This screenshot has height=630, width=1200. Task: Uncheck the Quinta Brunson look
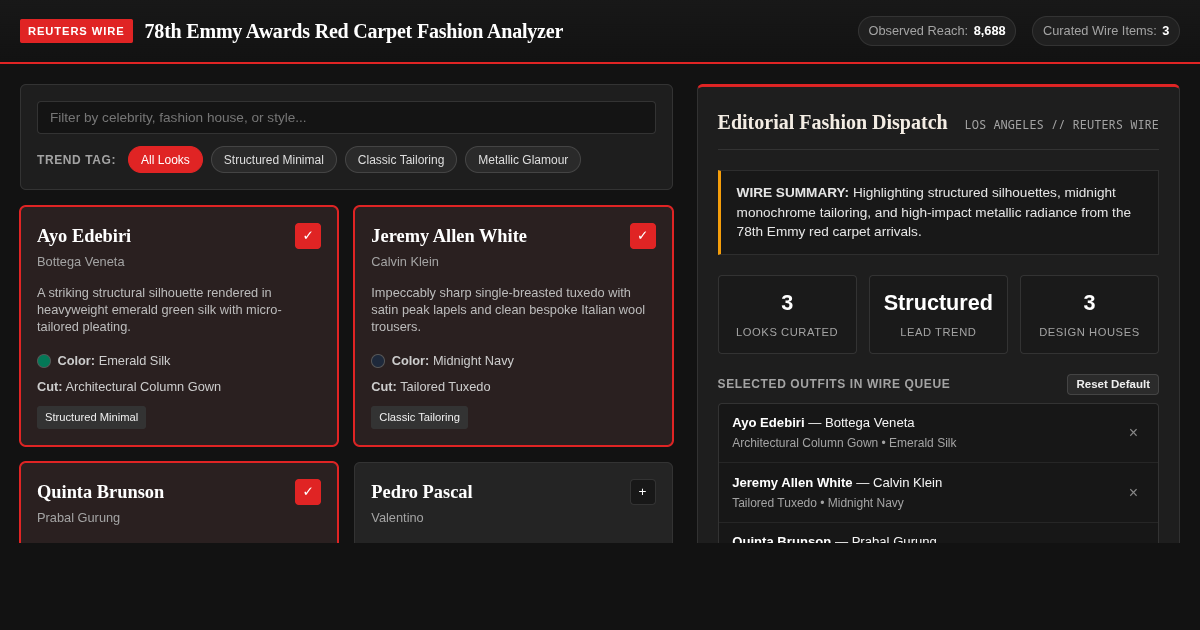[308, 492]
